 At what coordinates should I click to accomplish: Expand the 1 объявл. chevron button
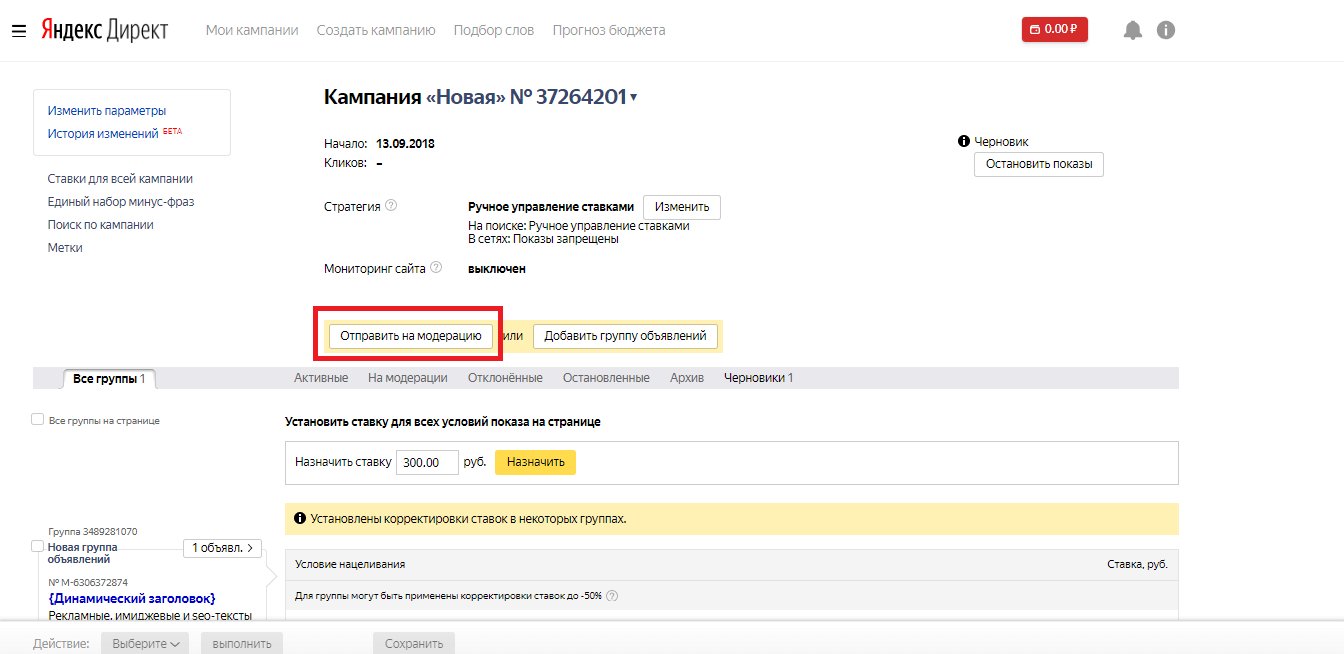[223, 548]
